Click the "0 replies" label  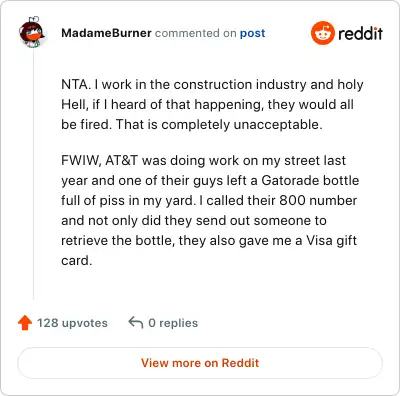pos(173,323)
